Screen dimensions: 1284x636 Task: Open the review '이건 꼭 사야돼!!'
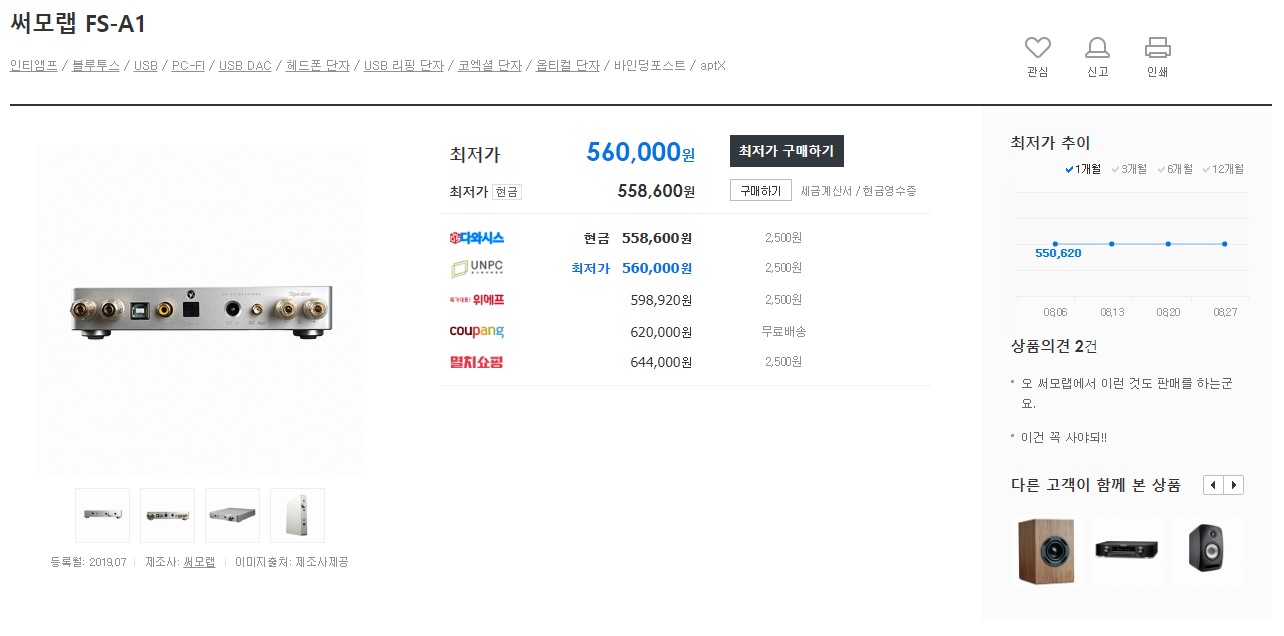(1064, 437)
